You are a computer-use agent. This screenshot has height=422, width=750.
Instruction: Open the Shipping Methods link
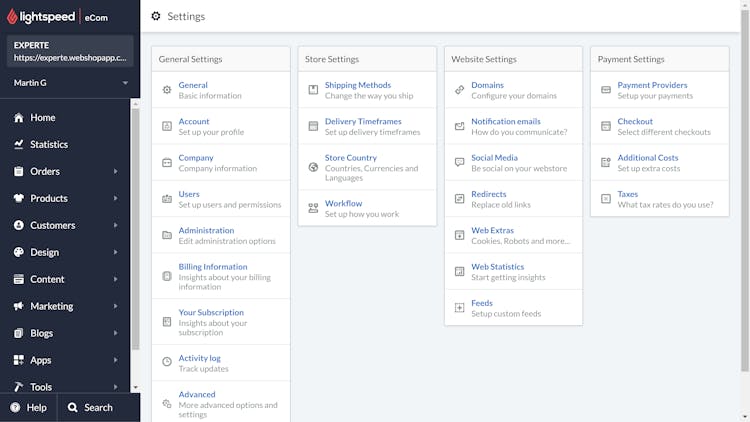(x=357, y=85)
